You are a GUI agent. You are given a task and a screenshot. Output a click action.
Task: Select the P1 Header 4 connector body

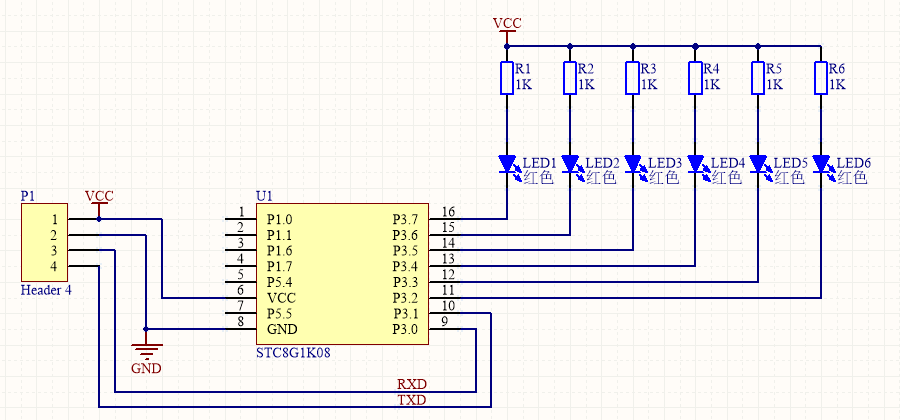point(44,243)
